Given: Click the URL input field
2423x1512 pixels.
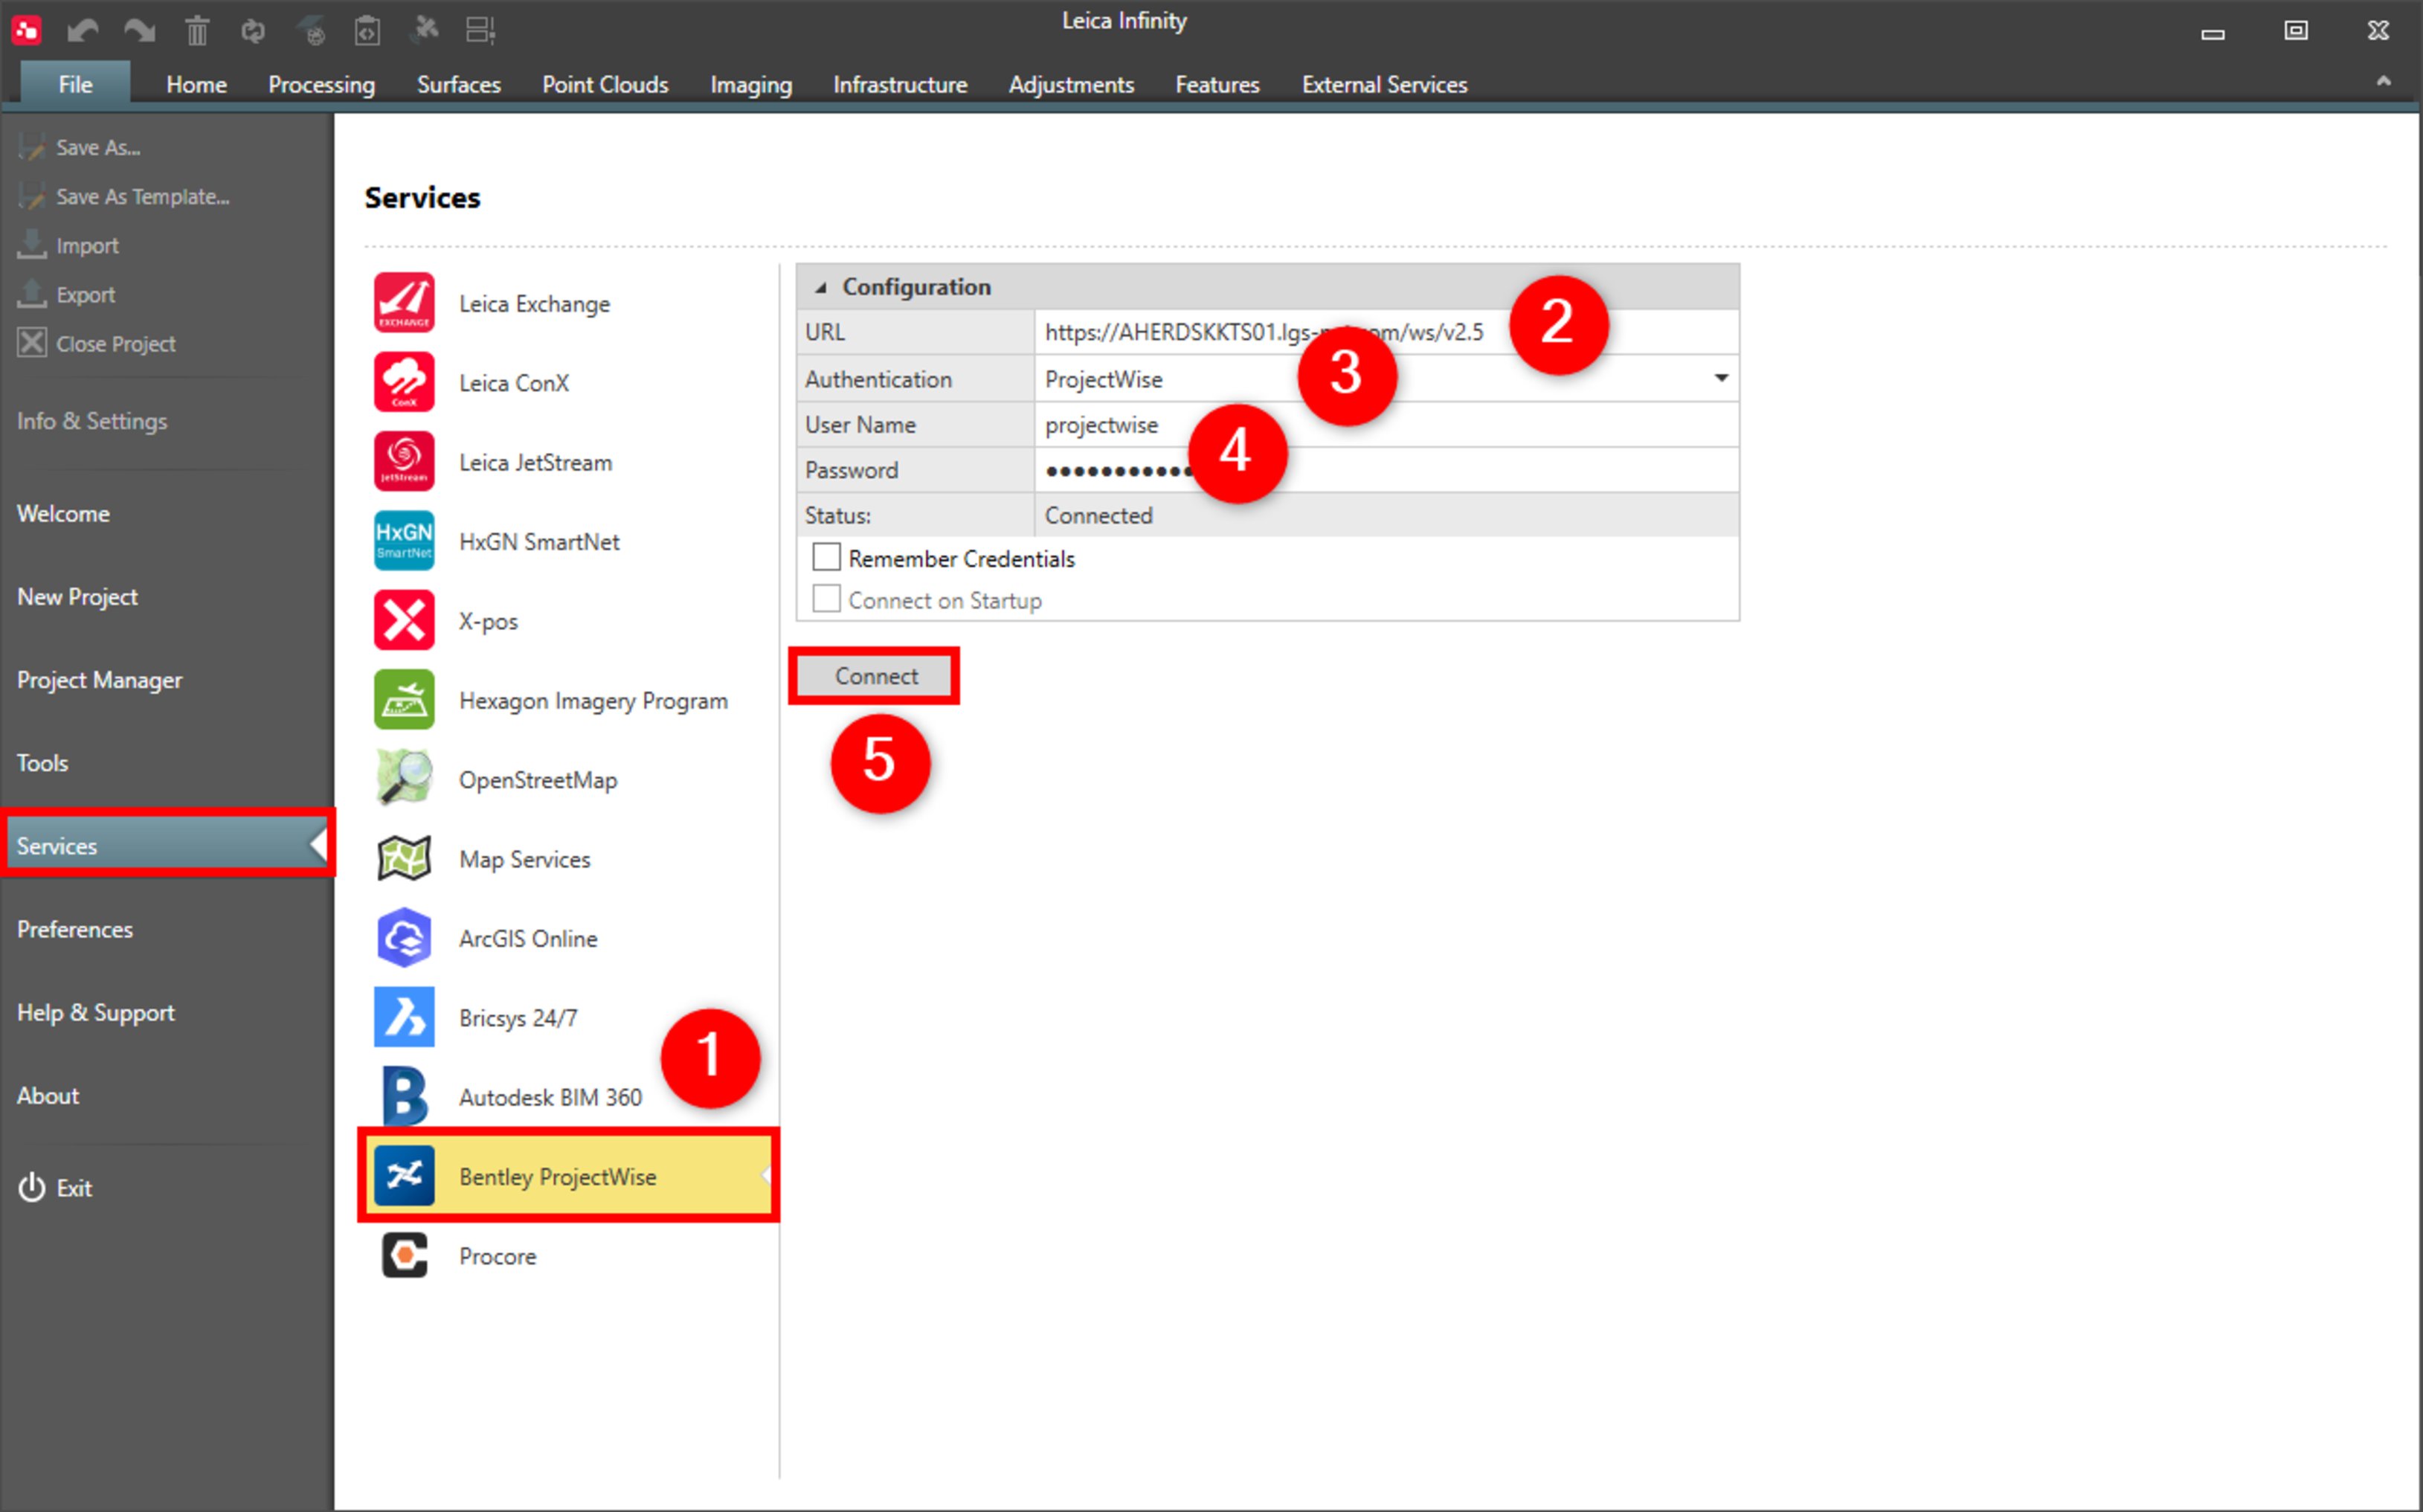Looking at the screenshot, I should 1386,332.
